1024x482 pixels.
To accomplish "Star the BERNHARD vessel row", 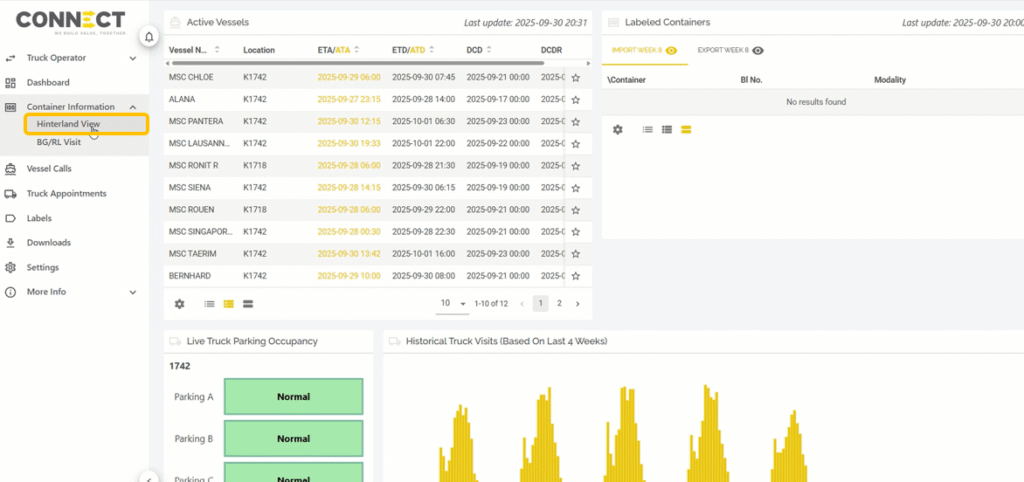I will pos(575,275).
